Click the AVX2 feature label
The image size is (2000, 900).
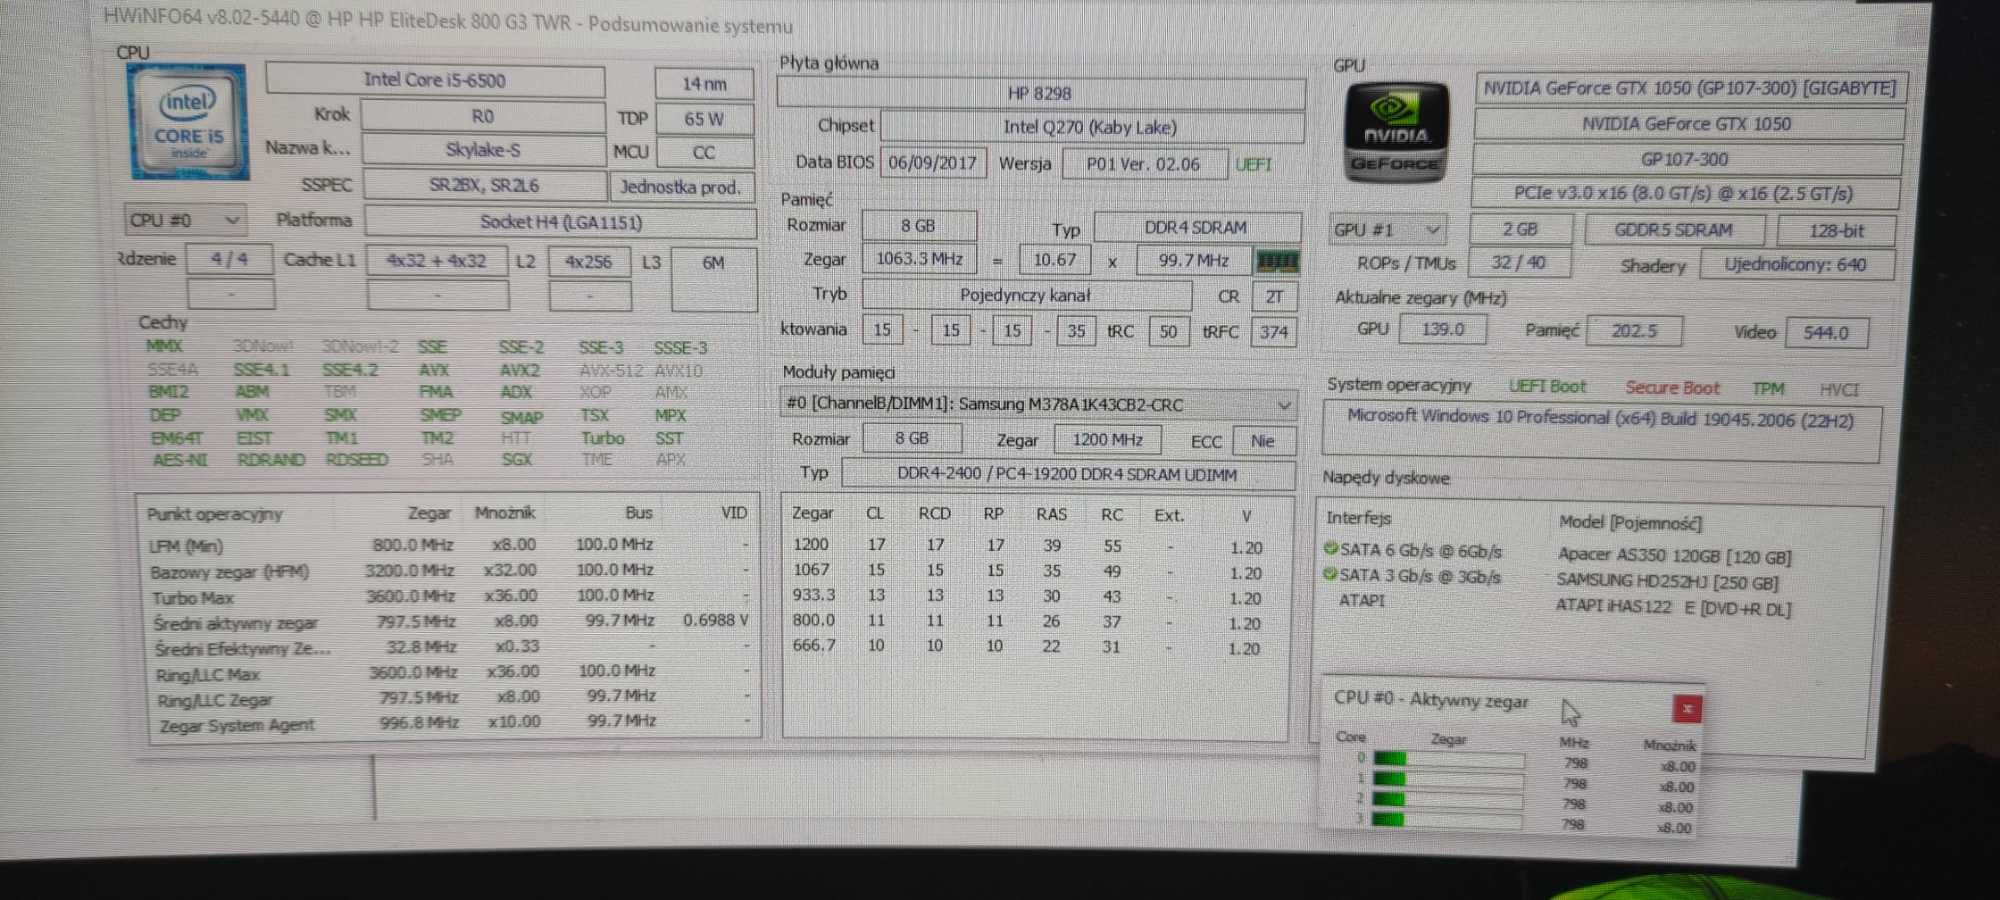[520, 370]
